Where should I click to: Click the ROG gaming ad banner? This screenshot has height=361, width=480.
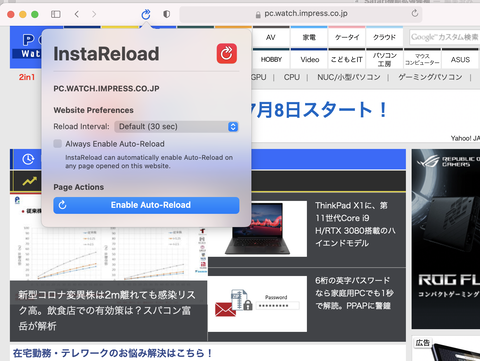click(x=446, y=239)
